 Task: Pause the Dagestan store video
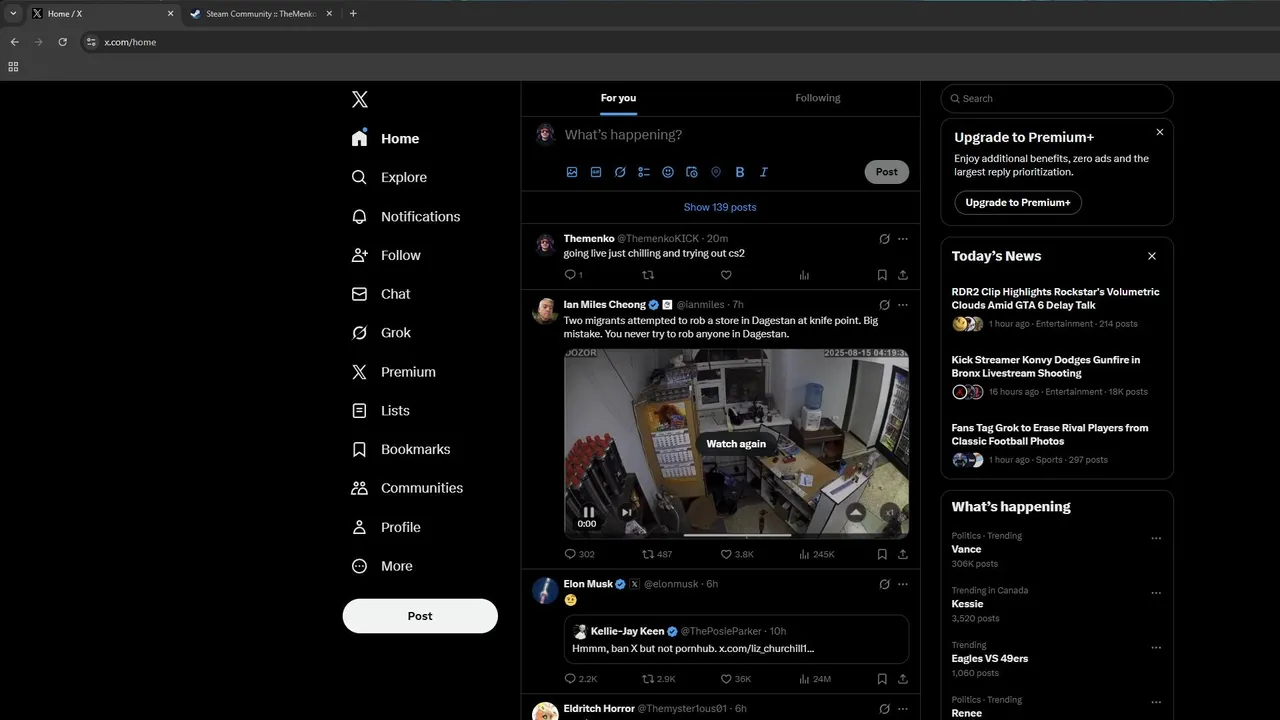click(x=588, y=512)
